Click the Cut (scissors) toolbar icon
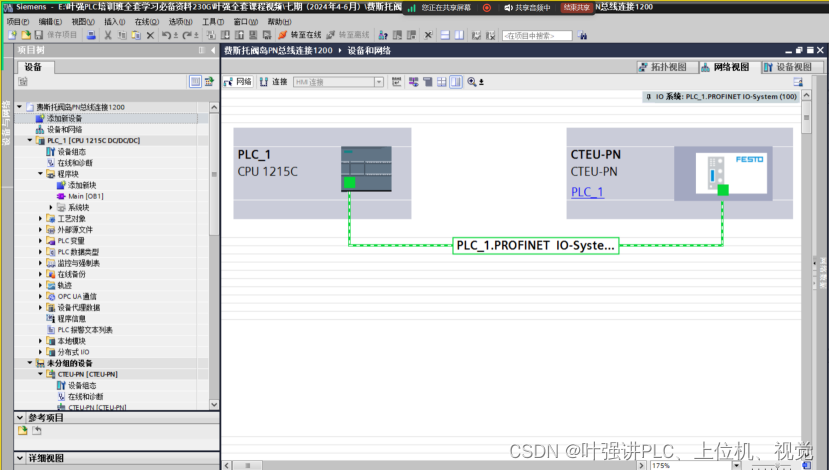 tap(108, 35)
